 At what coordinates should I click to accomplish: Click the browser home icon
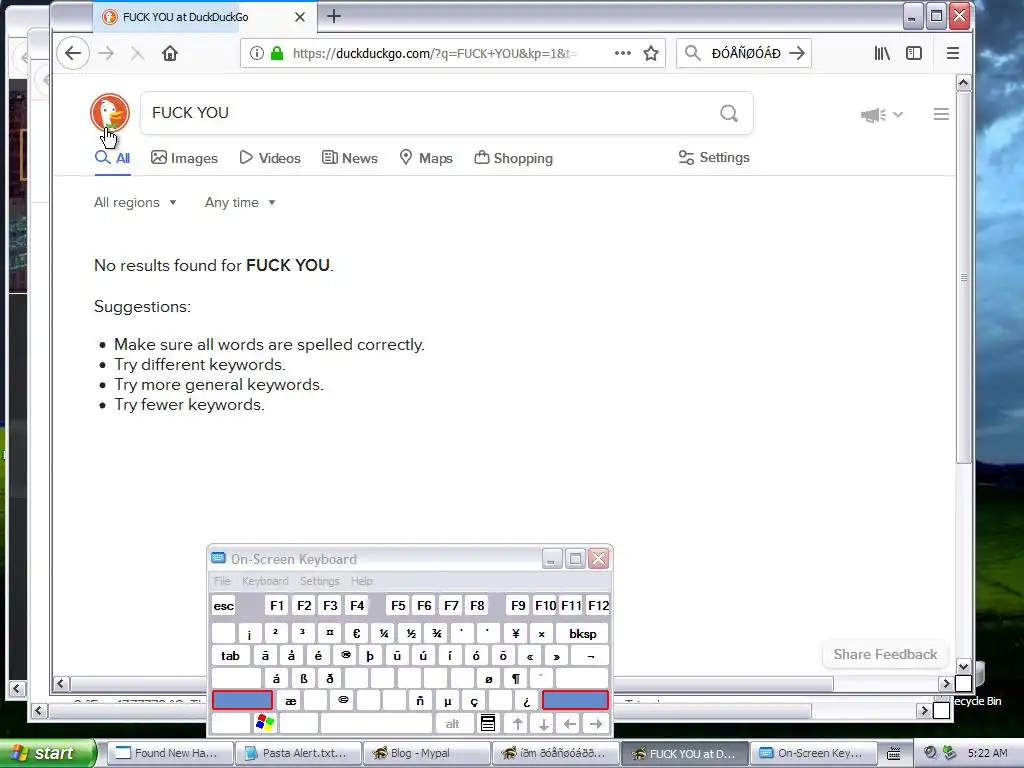[170, 54]
